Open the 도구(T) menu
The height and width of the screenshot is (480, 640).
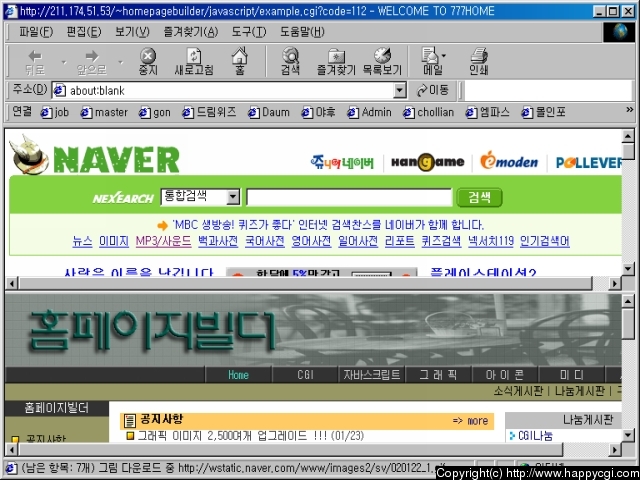[x=249, y=32]
